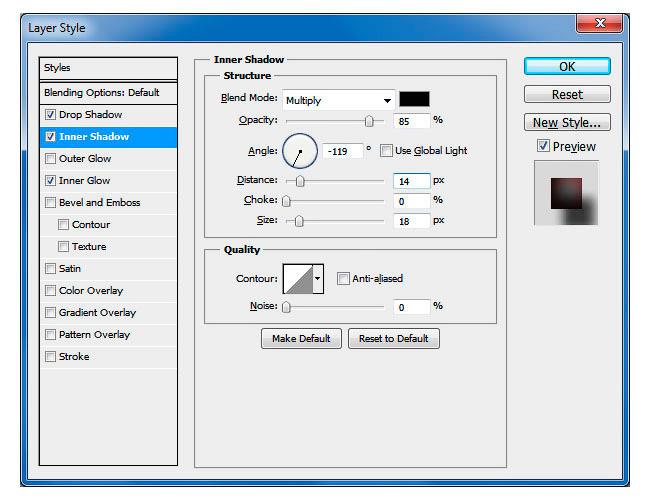This screenshot has width=650, height=499.
Task: Enable the Satin checkbox
Action: pos(50,268)
